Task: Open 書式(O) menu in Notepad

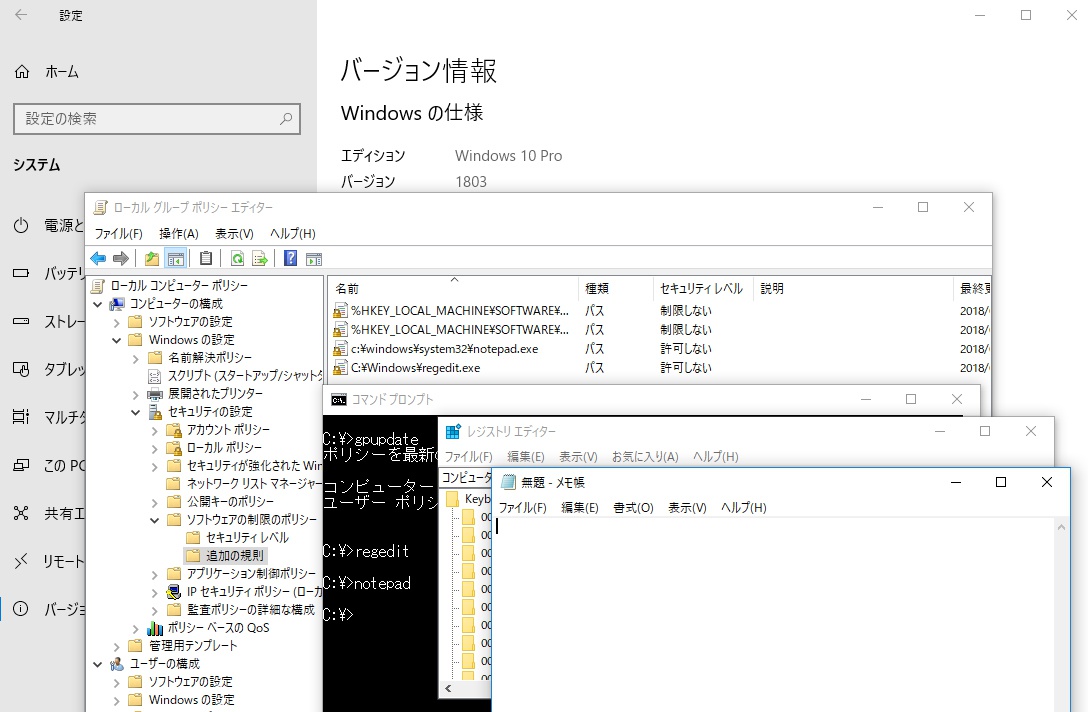Action: tap(634, 508)
